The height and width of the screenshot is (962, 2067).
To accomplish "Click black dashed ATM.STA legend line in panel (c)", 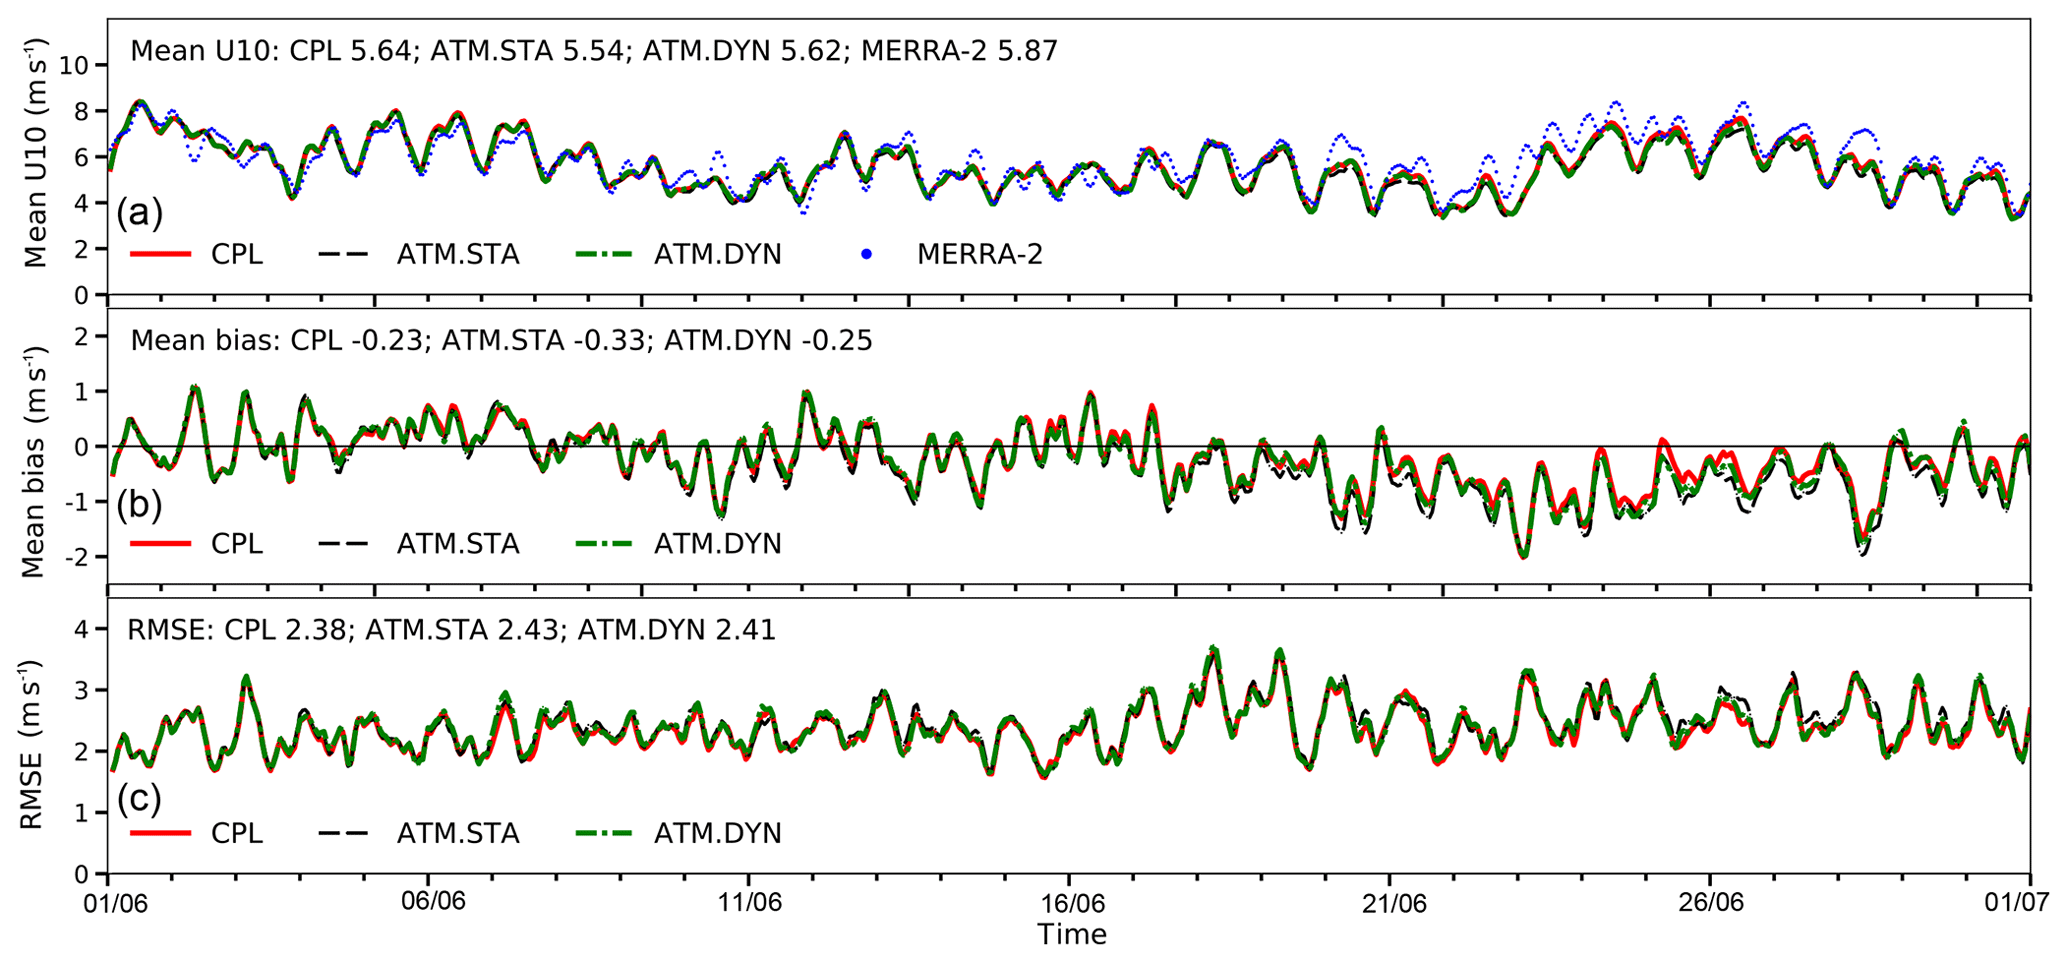I will click(346, 833).
